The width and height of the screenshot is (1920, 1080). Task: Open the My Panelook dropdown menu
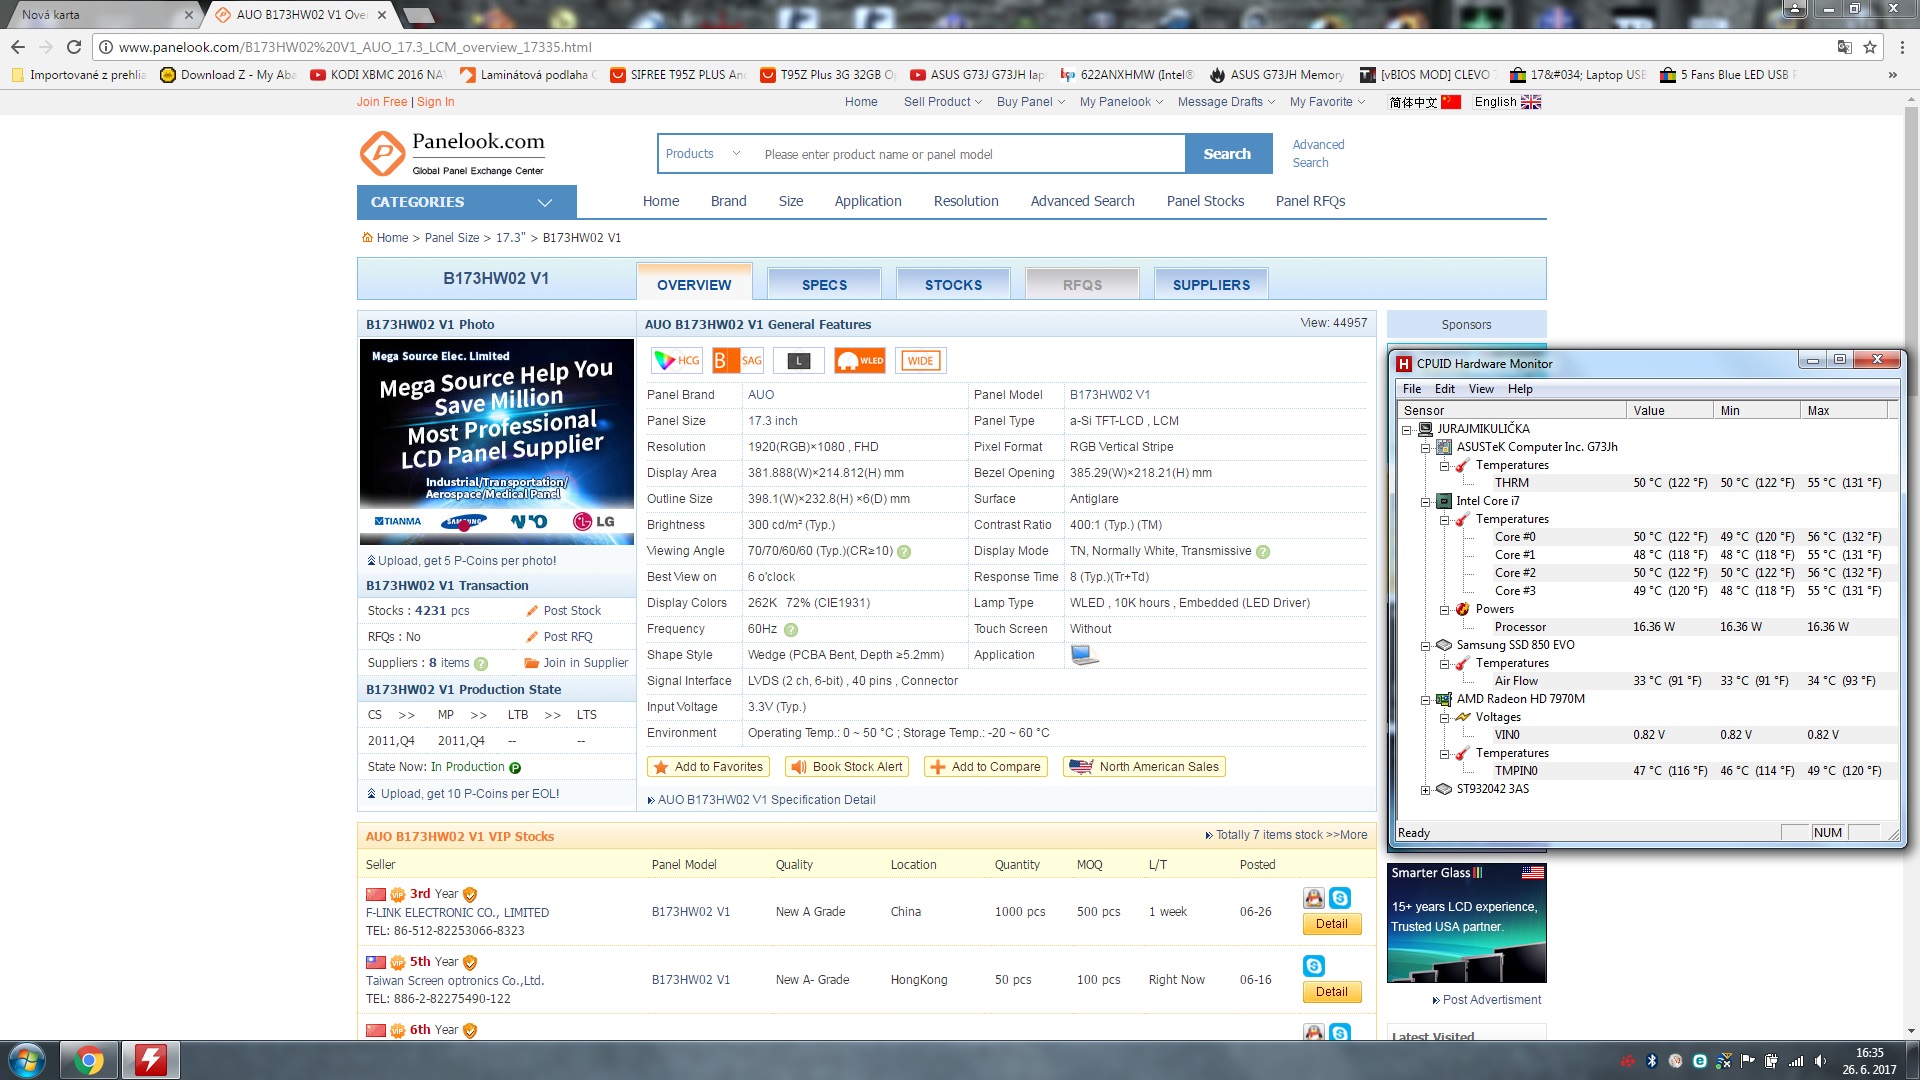point(1121,102)
